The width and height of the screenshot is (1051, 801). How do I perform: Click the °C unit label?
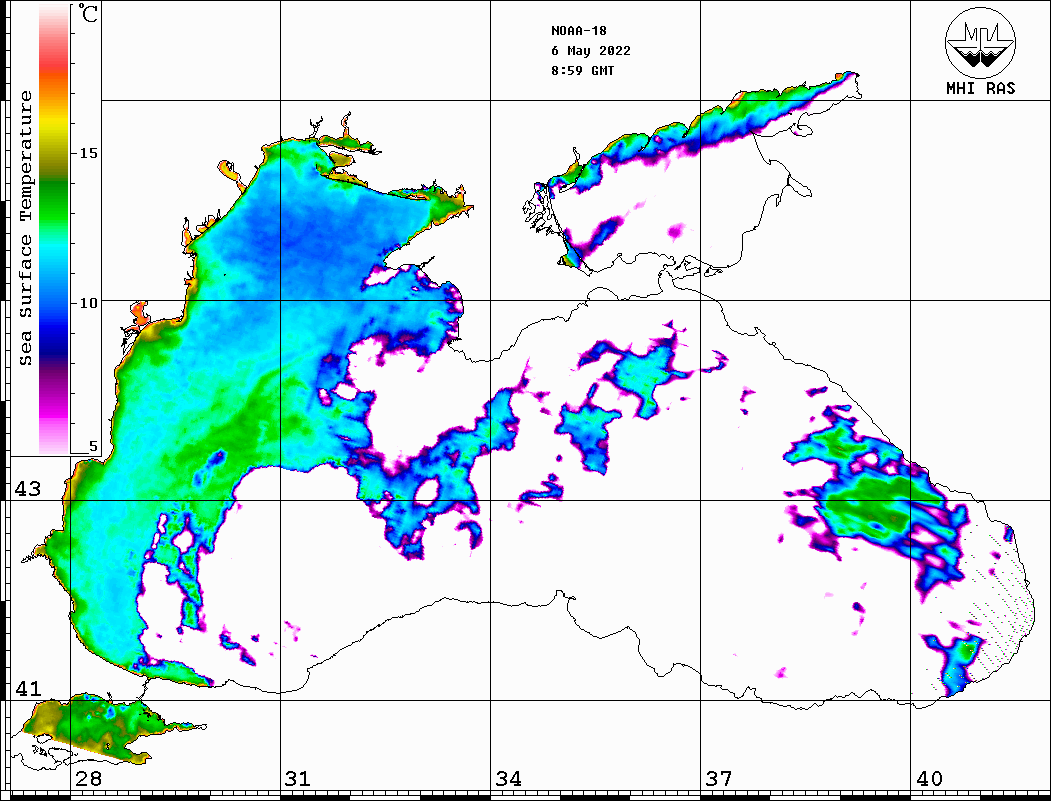88,13
